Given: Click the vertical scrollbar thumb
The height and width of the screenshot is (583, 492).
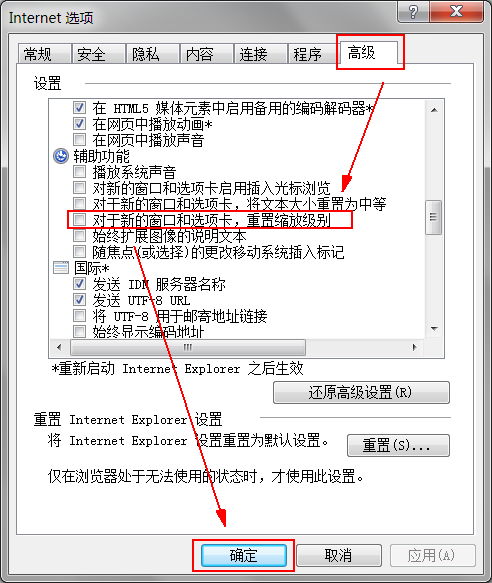Looking at the screenshot, I should (434, 217).
